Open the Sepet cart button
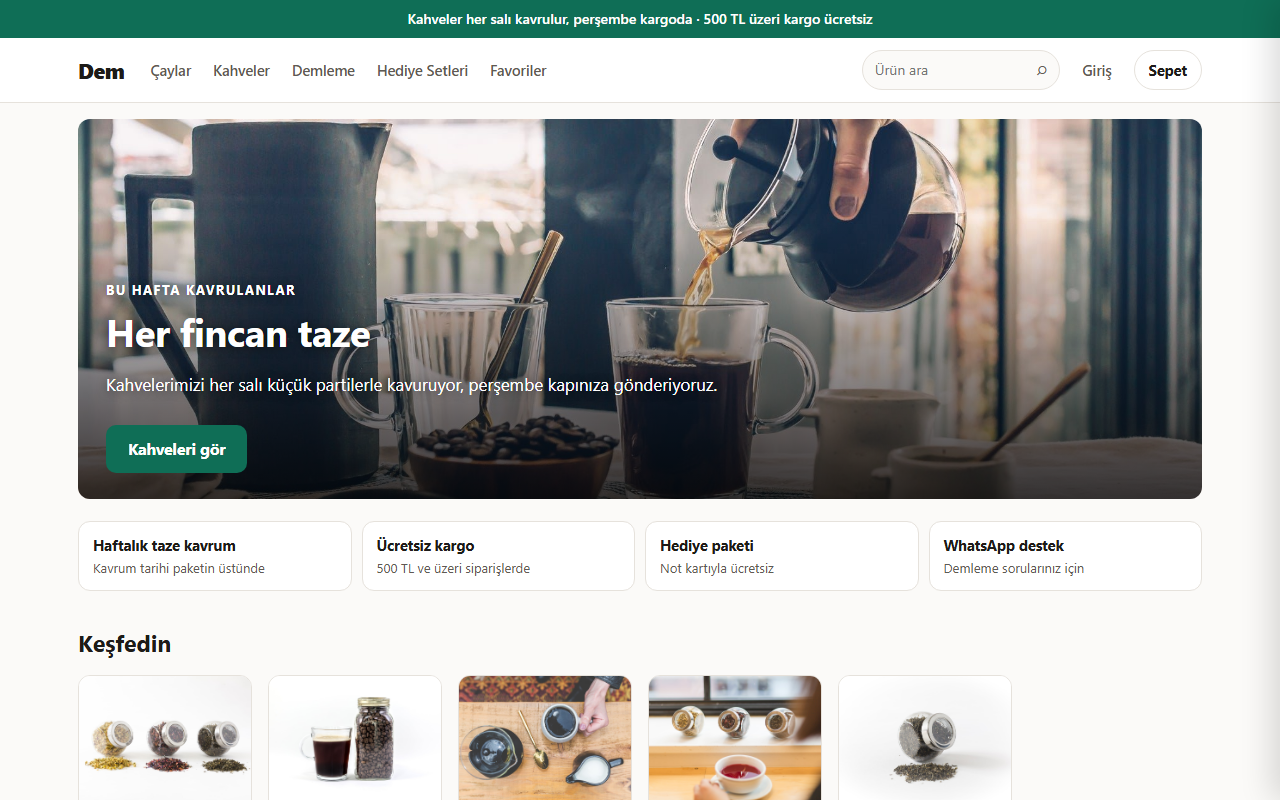Screen dimensions: 1280x800 tap(1167, 70)
